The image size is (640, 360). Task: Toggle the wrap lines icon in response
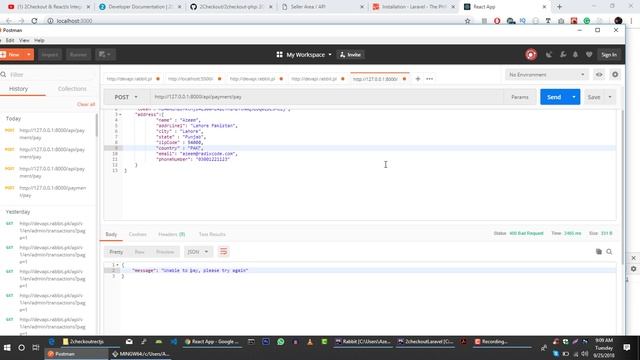223,251
